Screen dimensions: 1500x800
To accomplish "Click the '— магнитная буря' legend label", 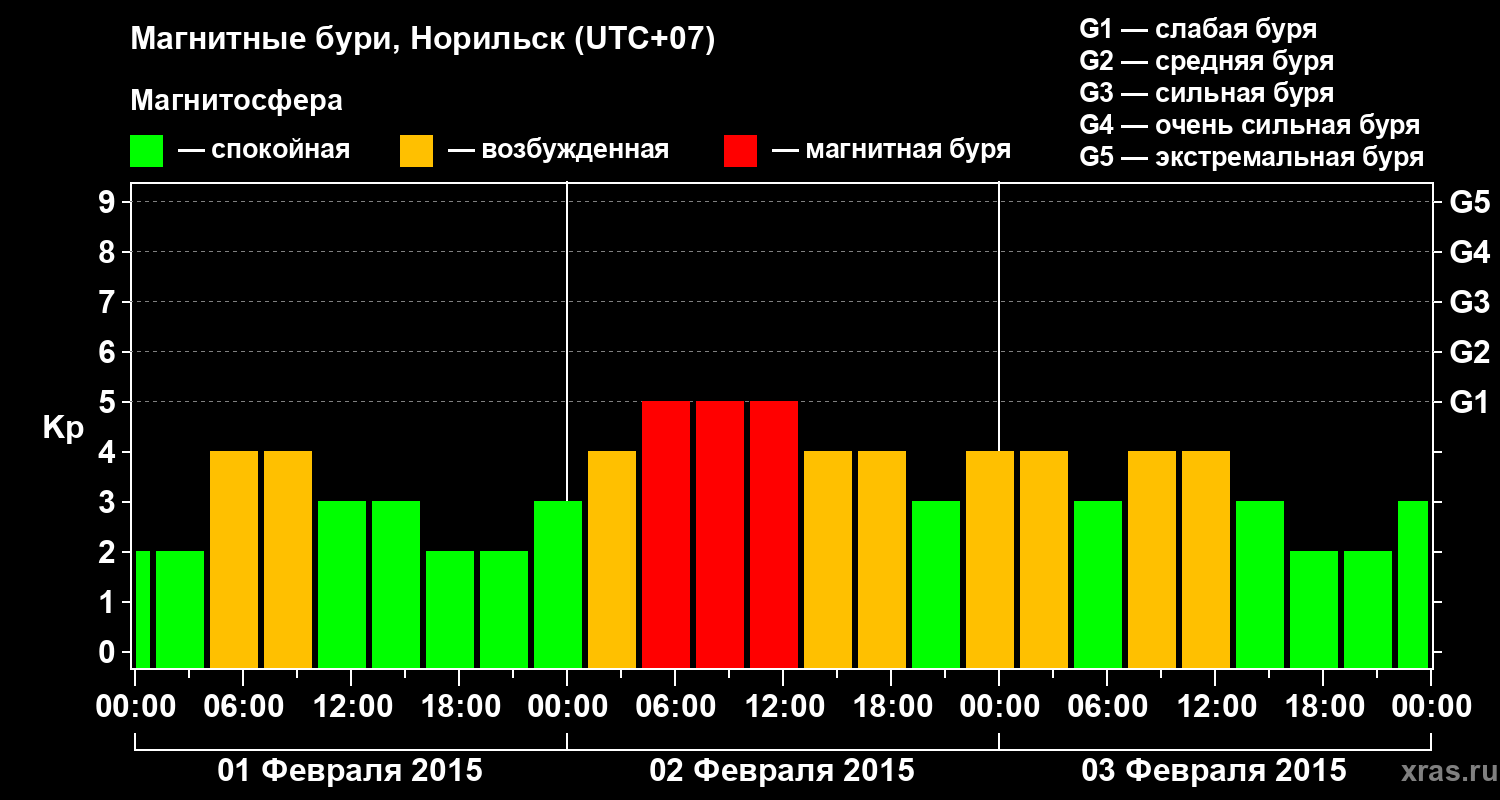I will point(891,150).
